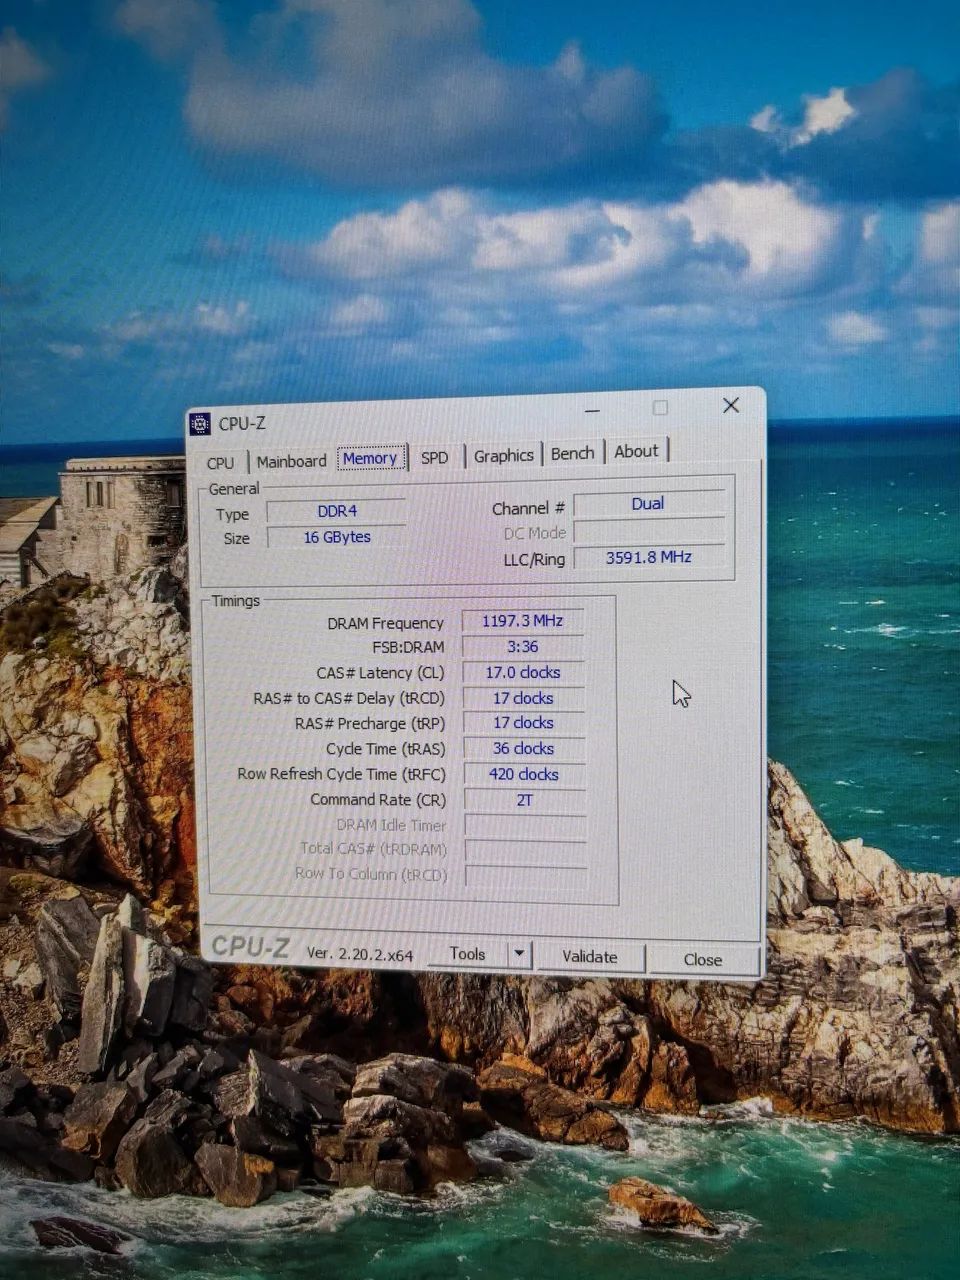
Task: Open the Bench tab
Action: (x=572, y=453)
